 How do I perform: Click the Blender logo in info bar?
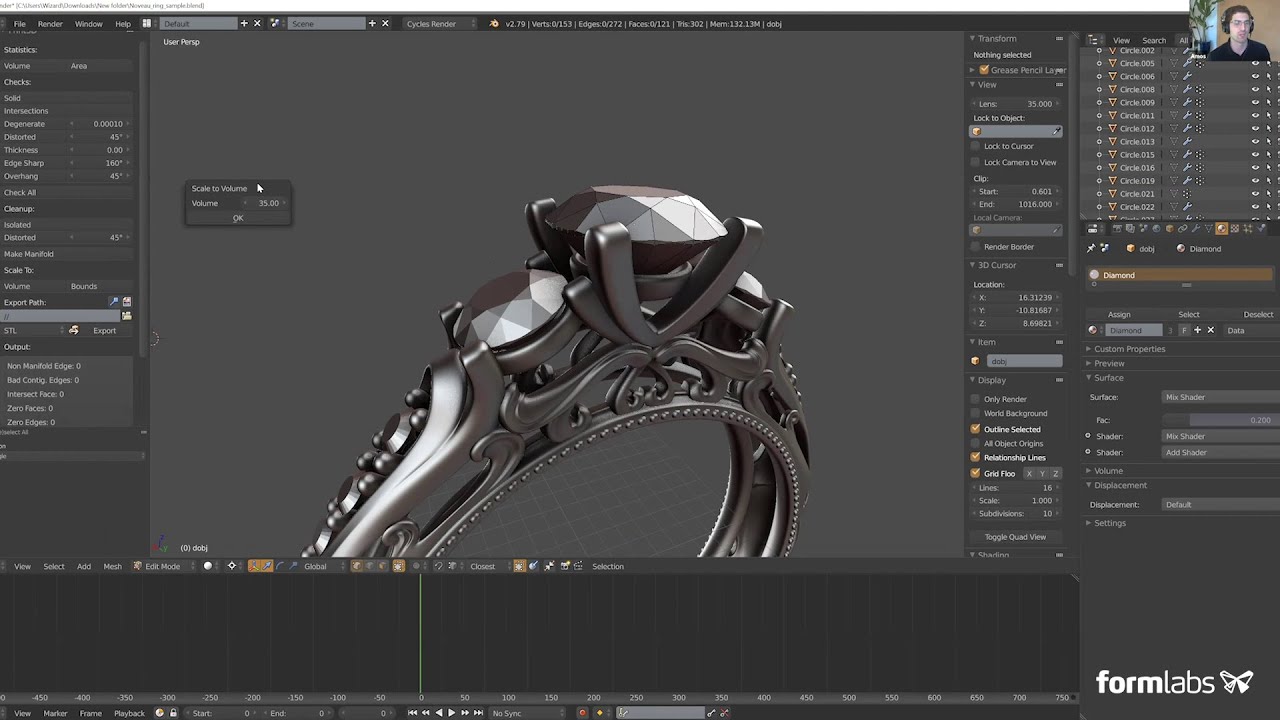point(494,23)
